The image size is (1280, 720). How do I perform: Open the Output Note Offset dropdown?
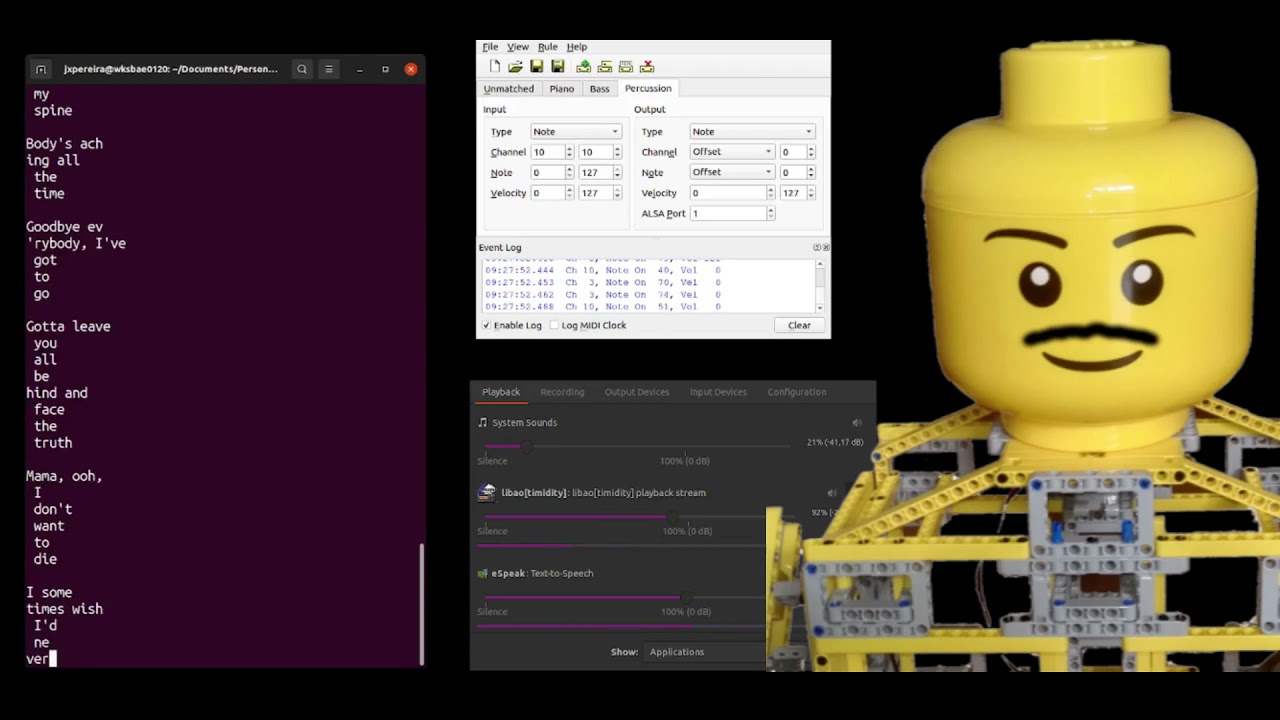[732, 172]
